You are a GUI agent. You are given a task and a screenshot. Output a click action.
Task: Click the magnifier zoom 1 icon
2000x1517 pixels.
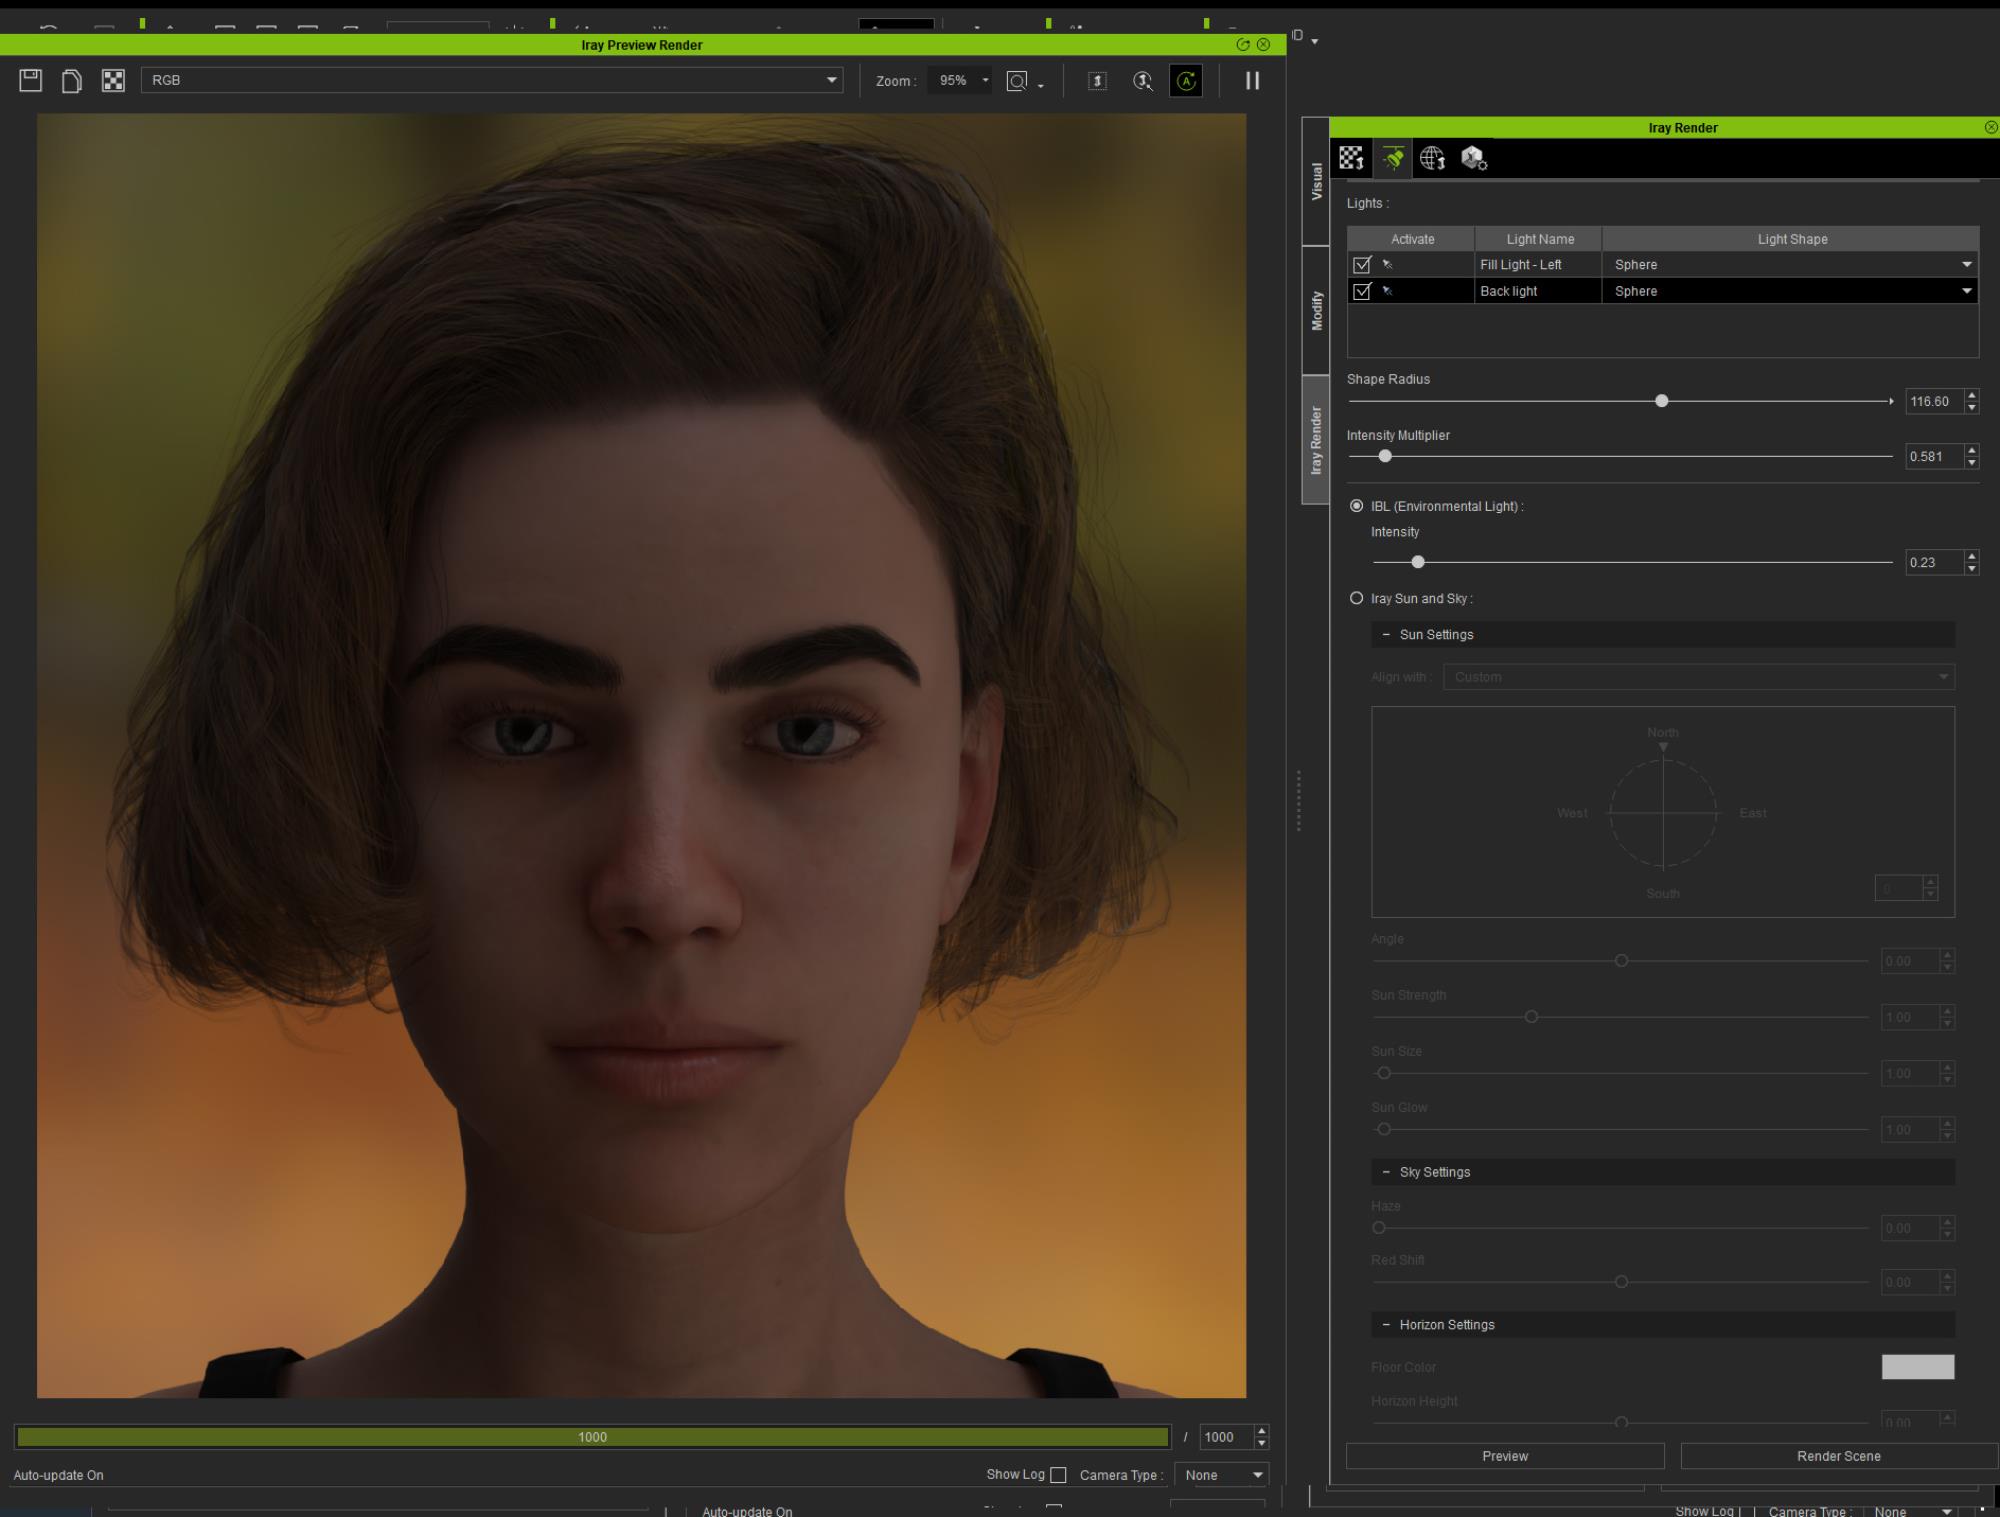pyautogui.click(x=1143, y=81)
